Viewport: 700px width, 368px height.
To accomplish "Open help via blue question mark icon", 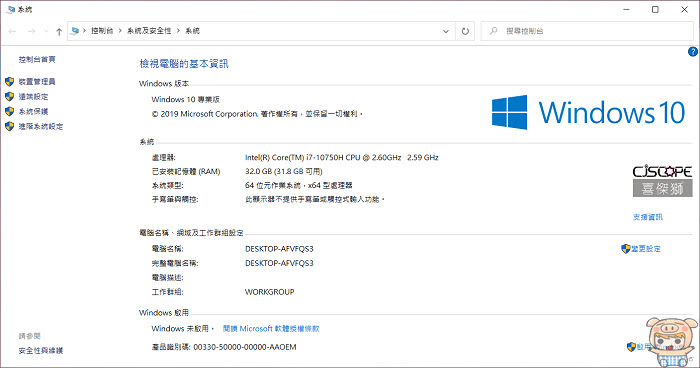I will (692, 52).
